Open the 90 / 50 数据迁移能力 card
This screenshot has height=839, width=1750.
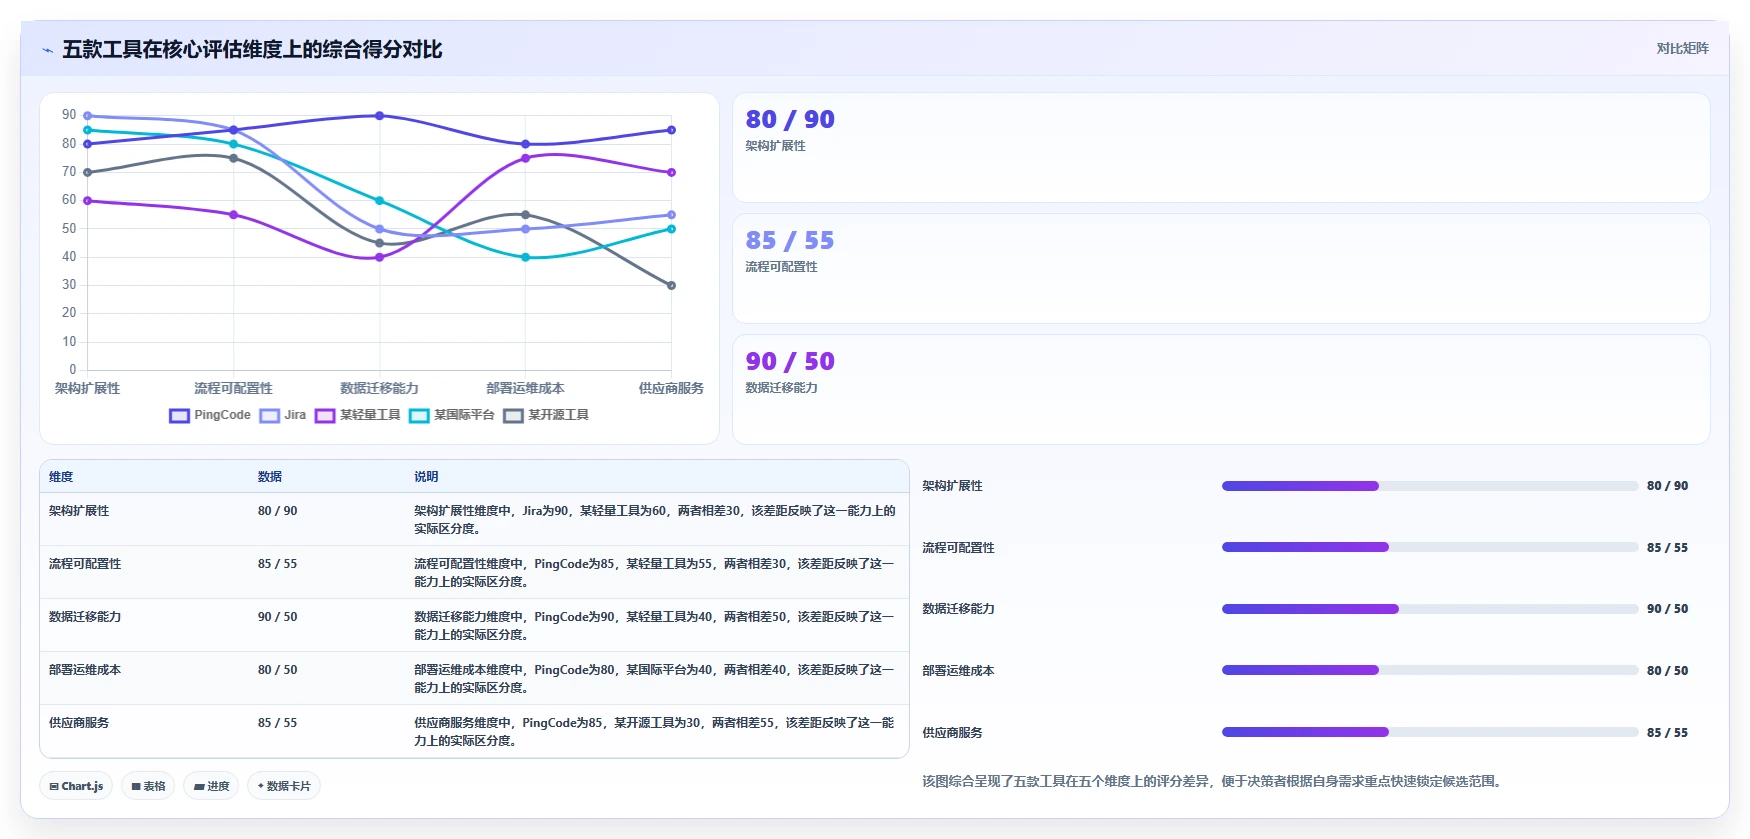tap(1221, 390)
